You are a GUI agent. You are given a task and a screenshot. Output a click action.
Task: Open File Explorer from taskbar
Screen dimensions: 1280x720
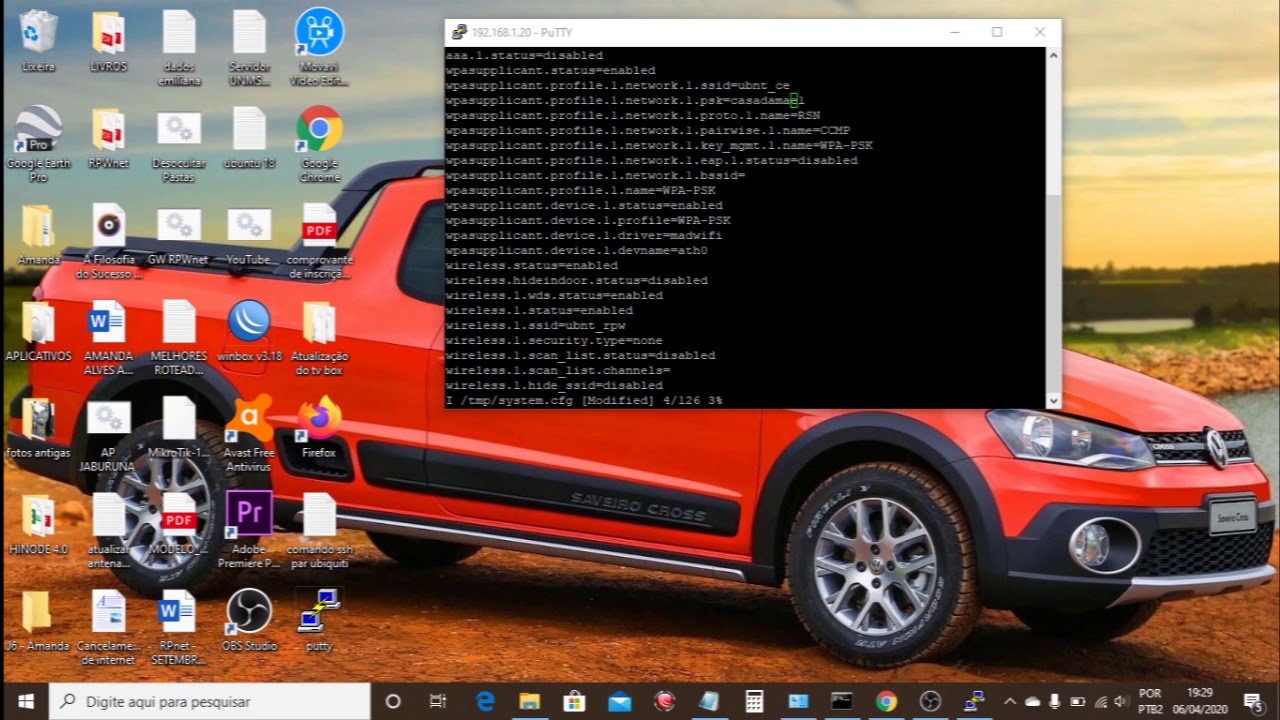coord(529,701)
